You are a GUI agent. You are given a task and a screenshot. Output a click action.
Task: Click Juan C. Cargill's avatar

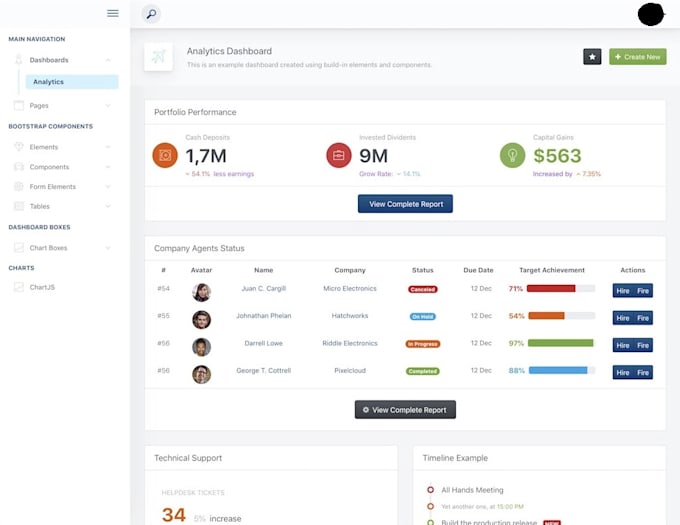tap(202, 292)
